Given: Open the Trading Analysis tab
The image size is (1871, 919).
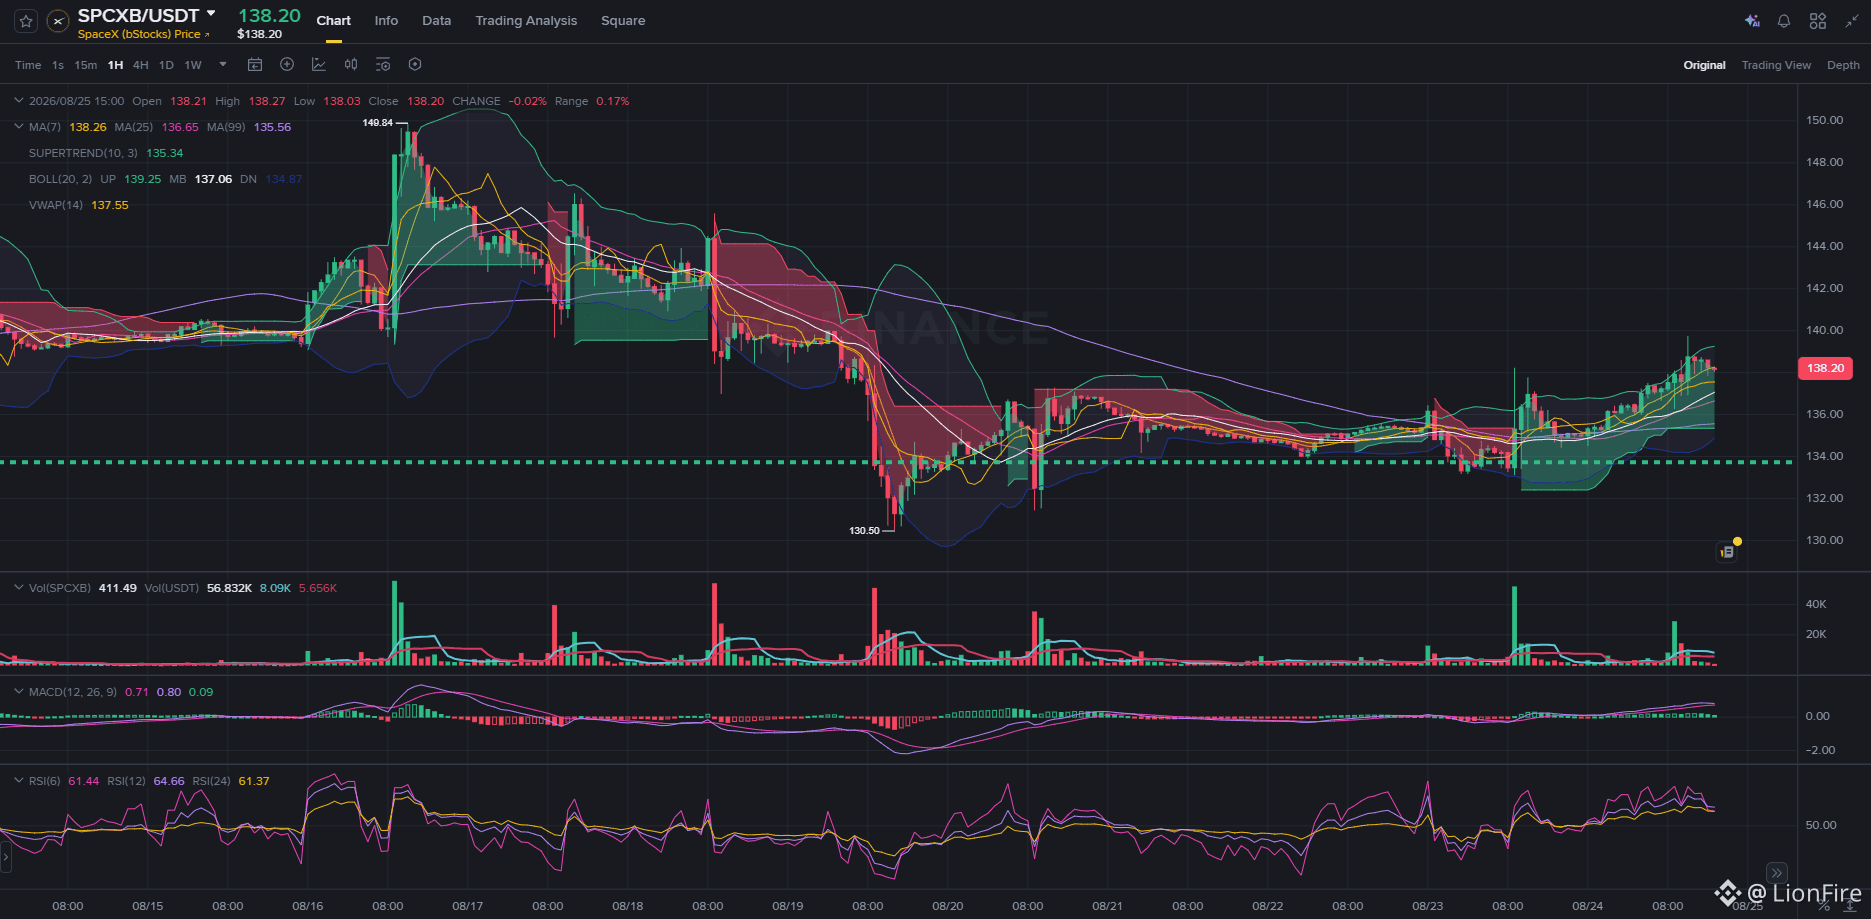Looking at the screenshot, I should pyautogui.click(x=526, y=21).
